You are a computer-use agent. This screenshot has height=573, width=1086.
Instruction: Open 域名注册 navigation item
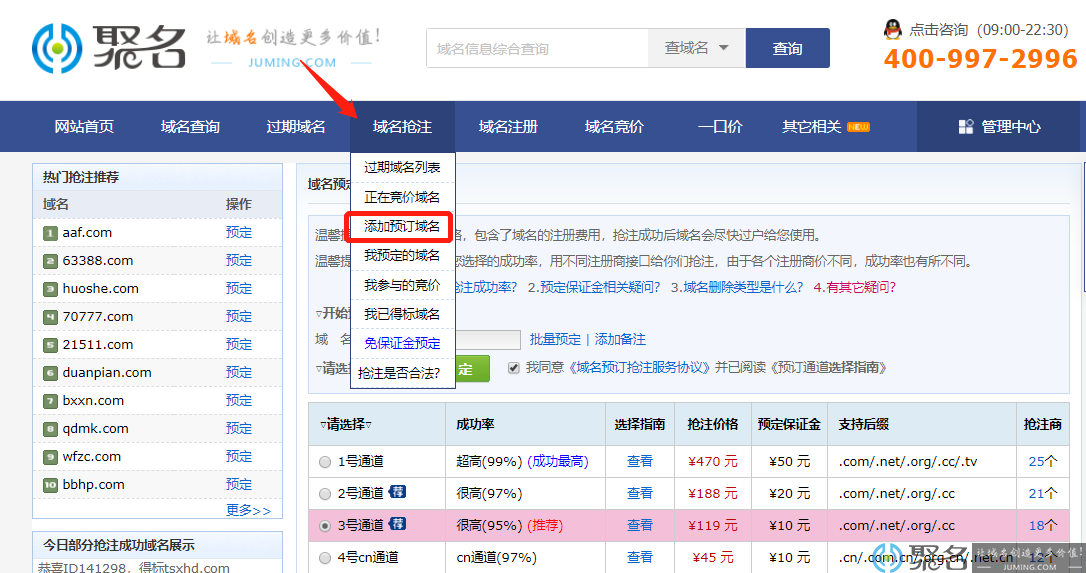(508, 127)
